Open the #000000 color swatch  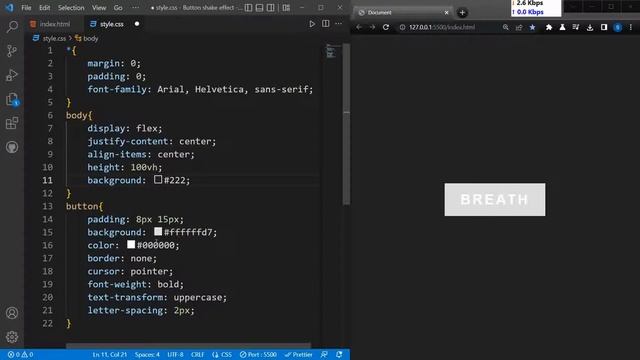point(131,244)
